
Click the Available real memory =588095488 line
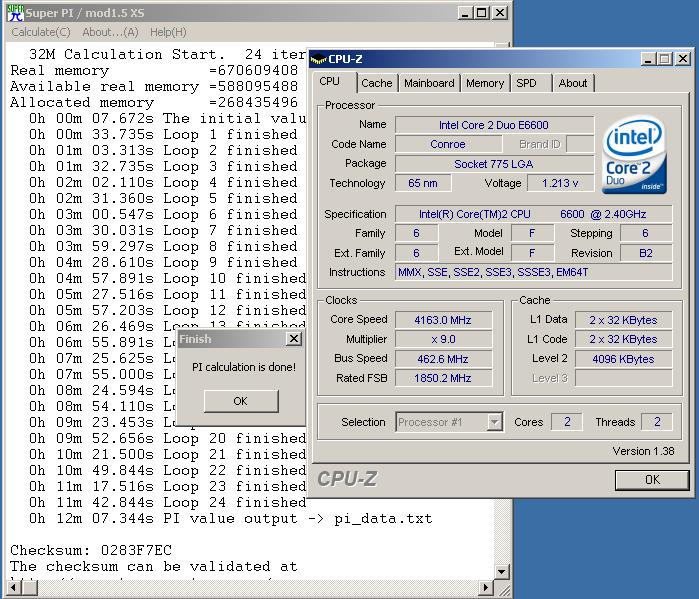[154, 86]
